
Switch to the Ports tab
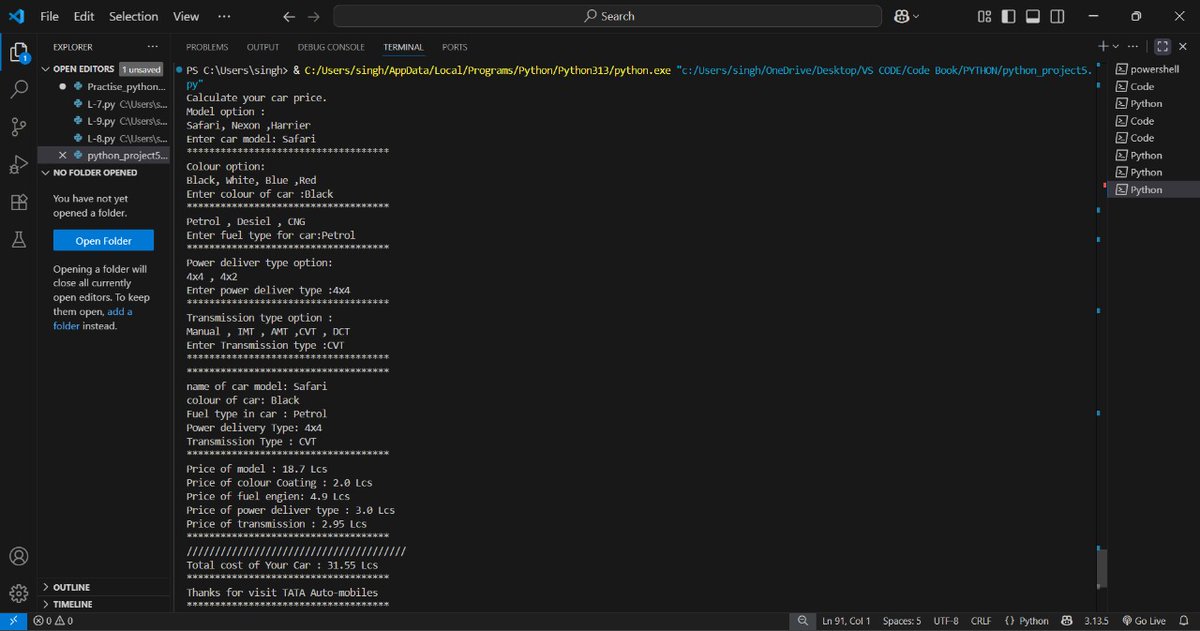[x=454, y=47]
